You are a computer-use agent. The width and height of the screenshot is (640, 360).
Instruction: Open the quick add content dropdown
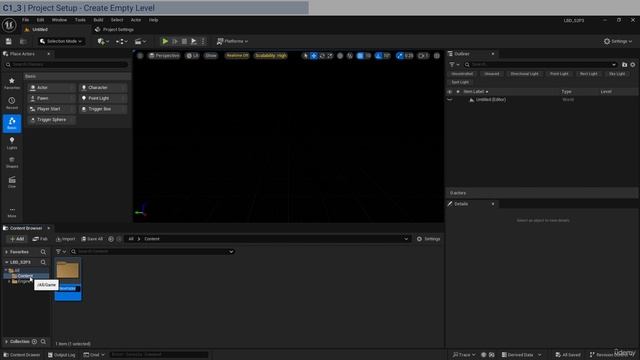(103, 41)
